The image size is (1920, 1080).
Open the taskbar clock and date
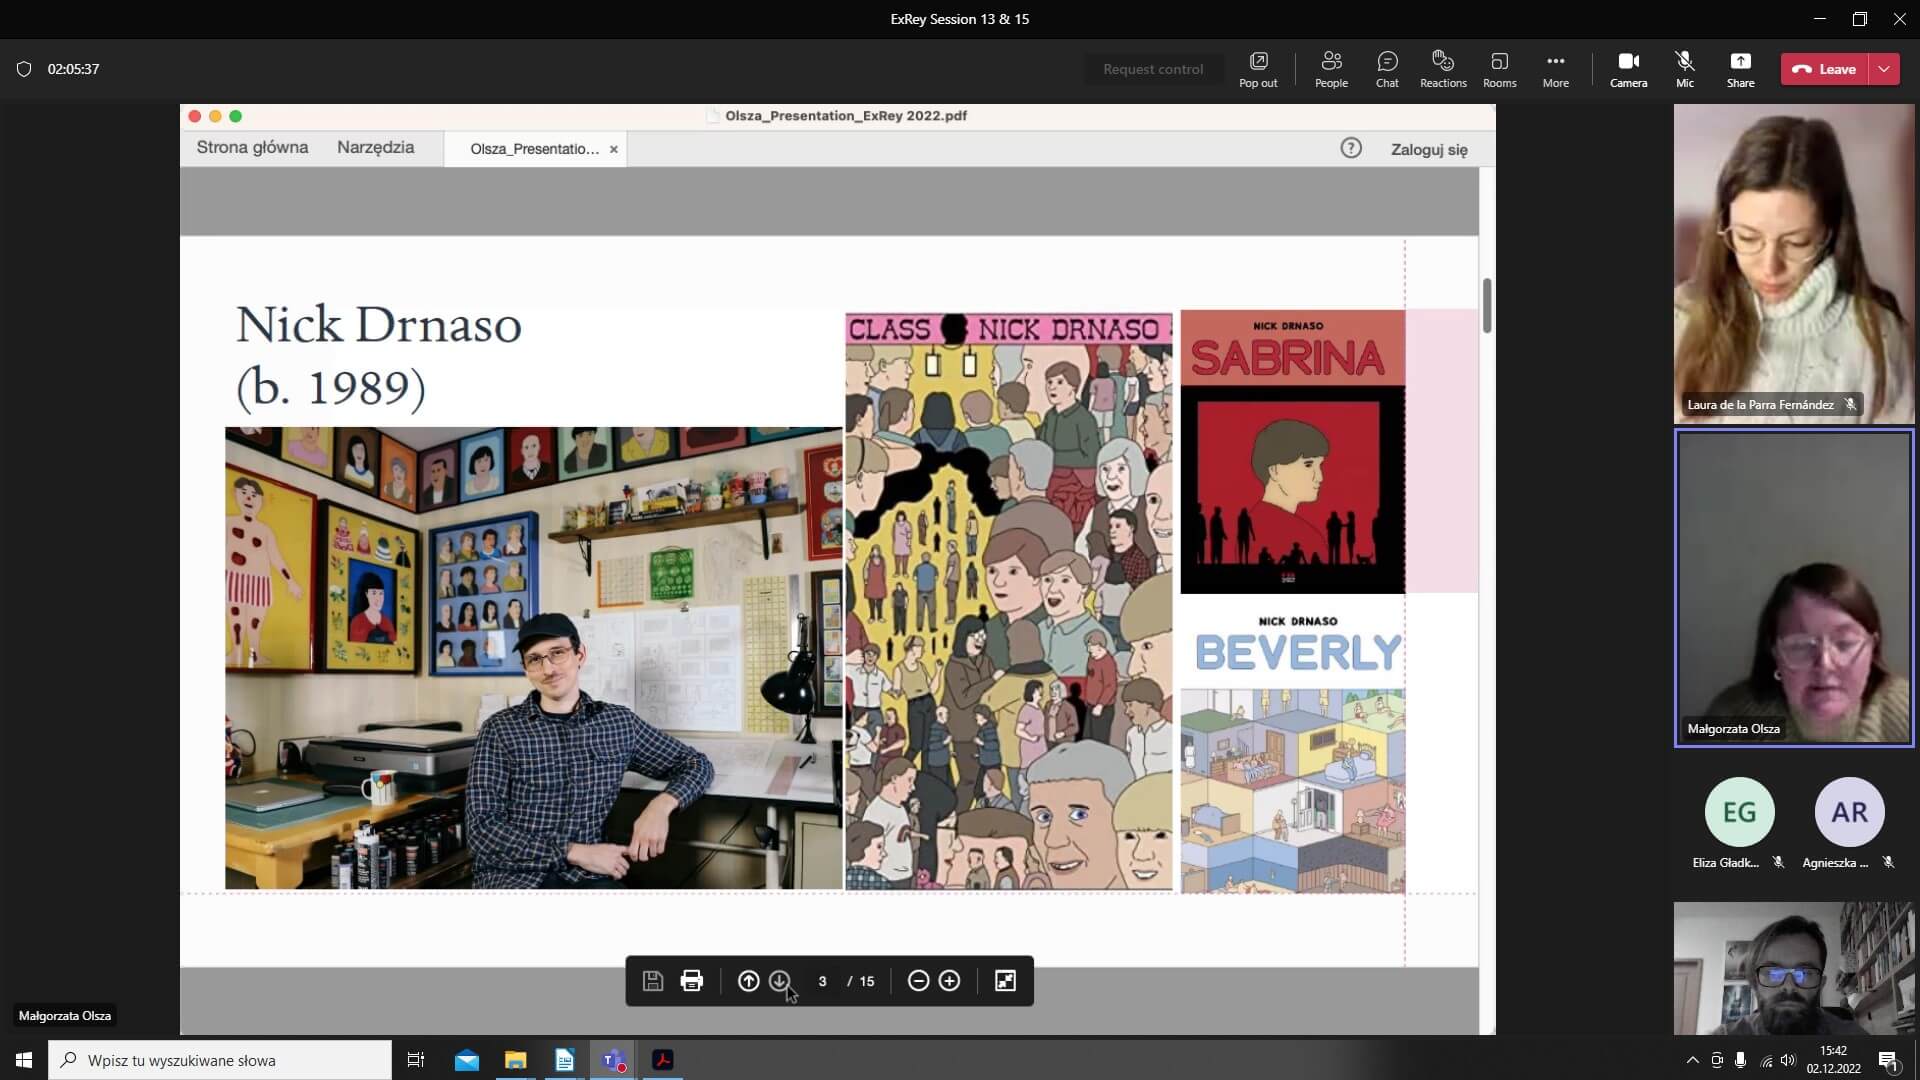point(1833,1060)
